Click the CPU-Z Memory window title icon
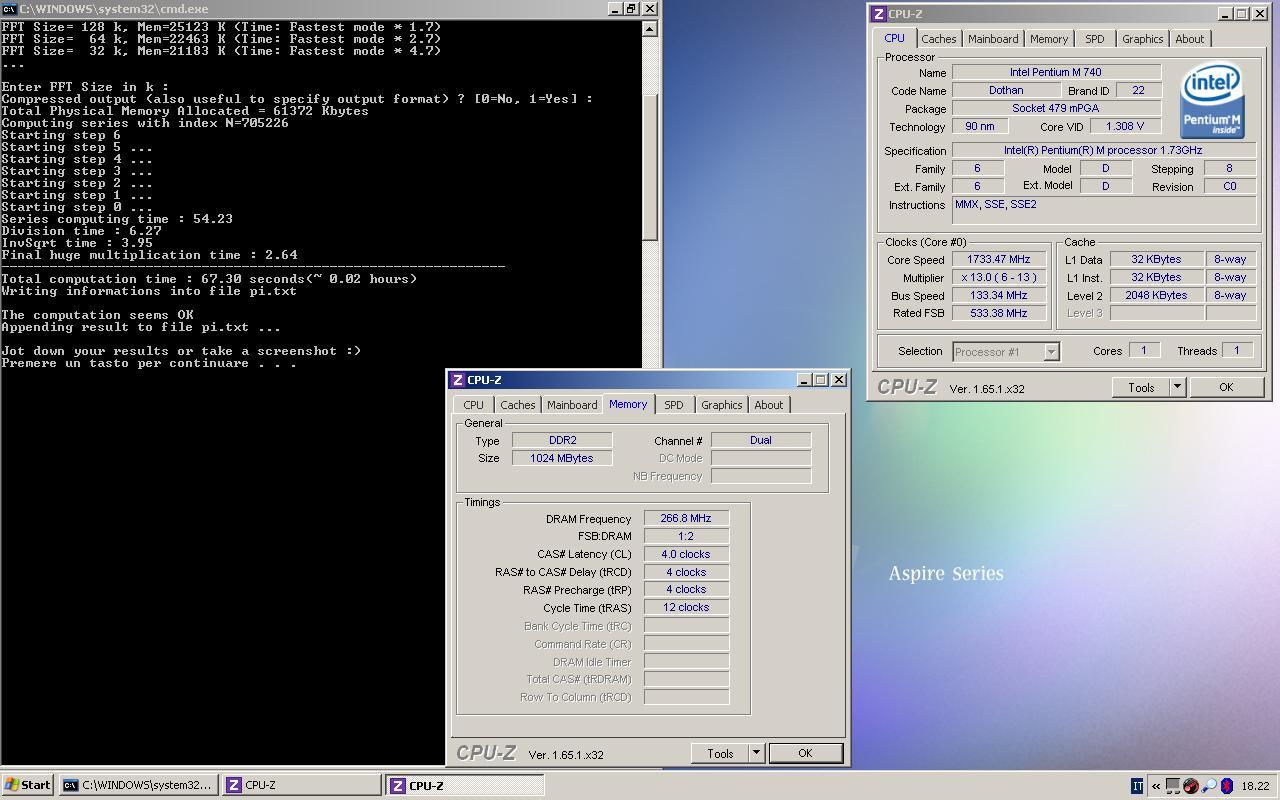 click(457, 380)
